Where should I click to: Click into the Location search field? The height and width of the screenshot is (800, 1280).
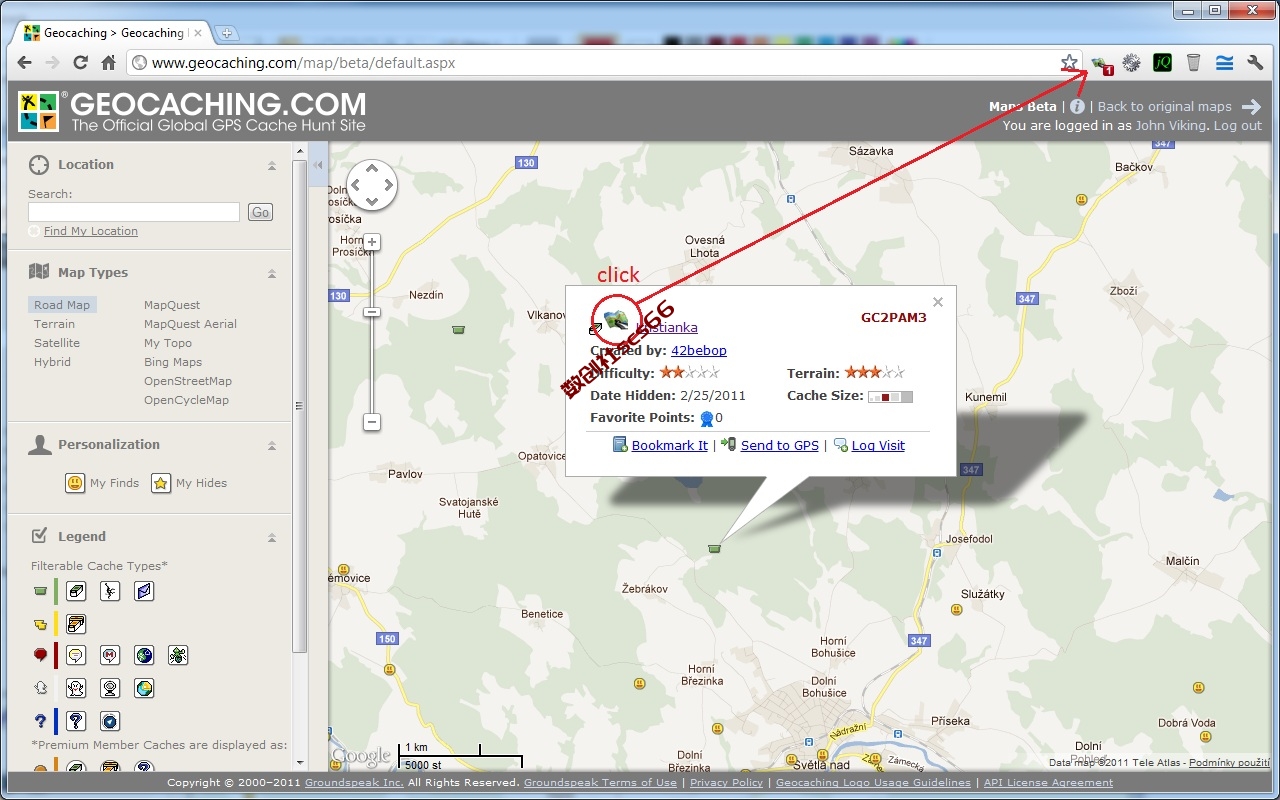[134, 212]
